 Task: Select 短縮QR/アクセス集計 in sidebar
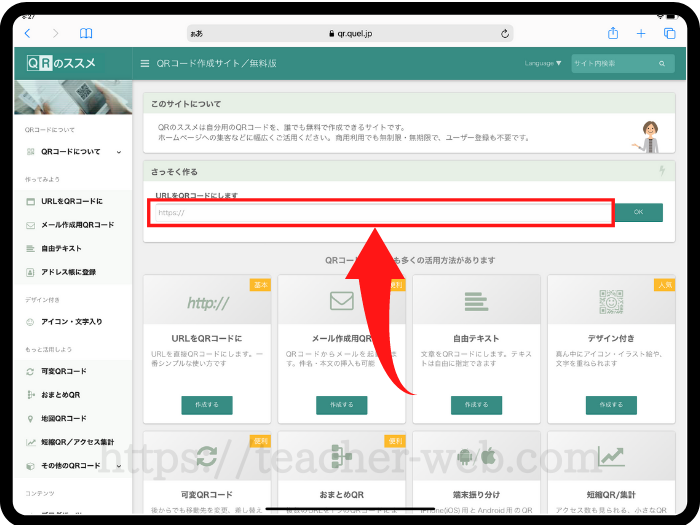[73, 442]
